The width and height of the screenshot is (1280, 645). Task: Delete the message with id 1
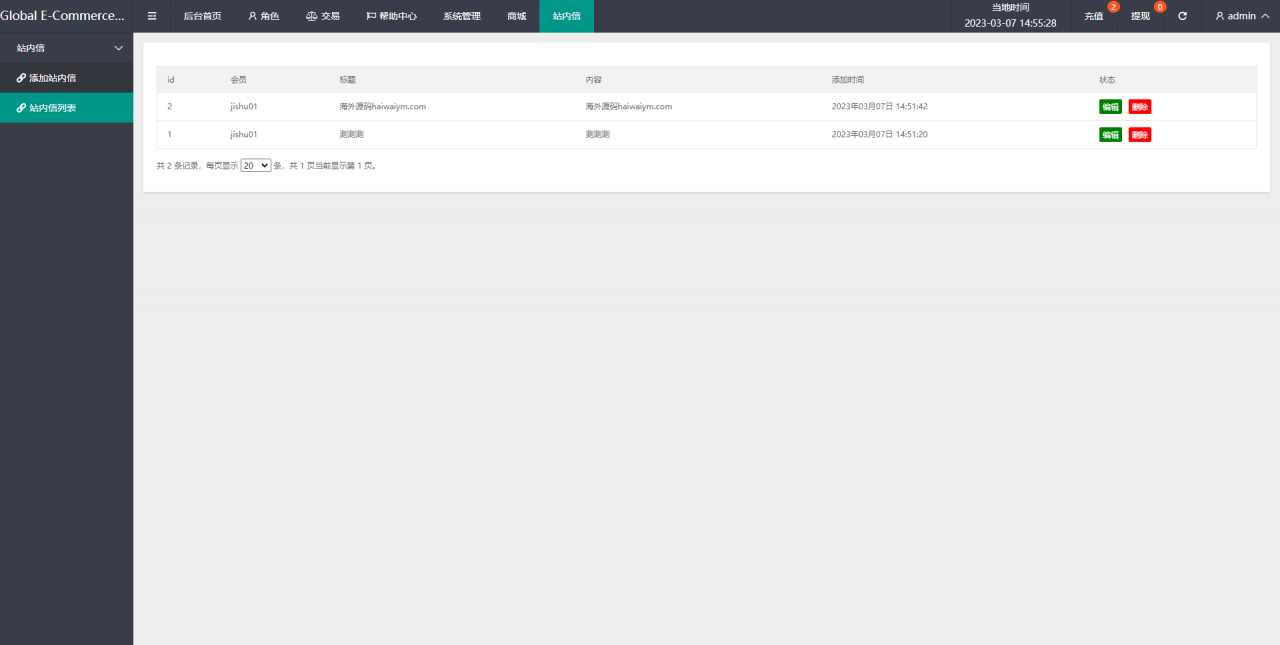(1140, 135)
